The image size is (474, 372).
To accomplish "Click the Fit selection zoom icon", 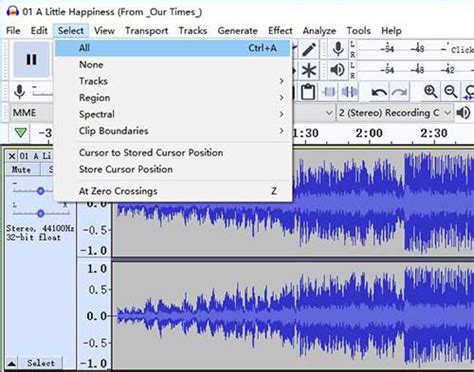I will pyautogui.click(x=469, y=92).
